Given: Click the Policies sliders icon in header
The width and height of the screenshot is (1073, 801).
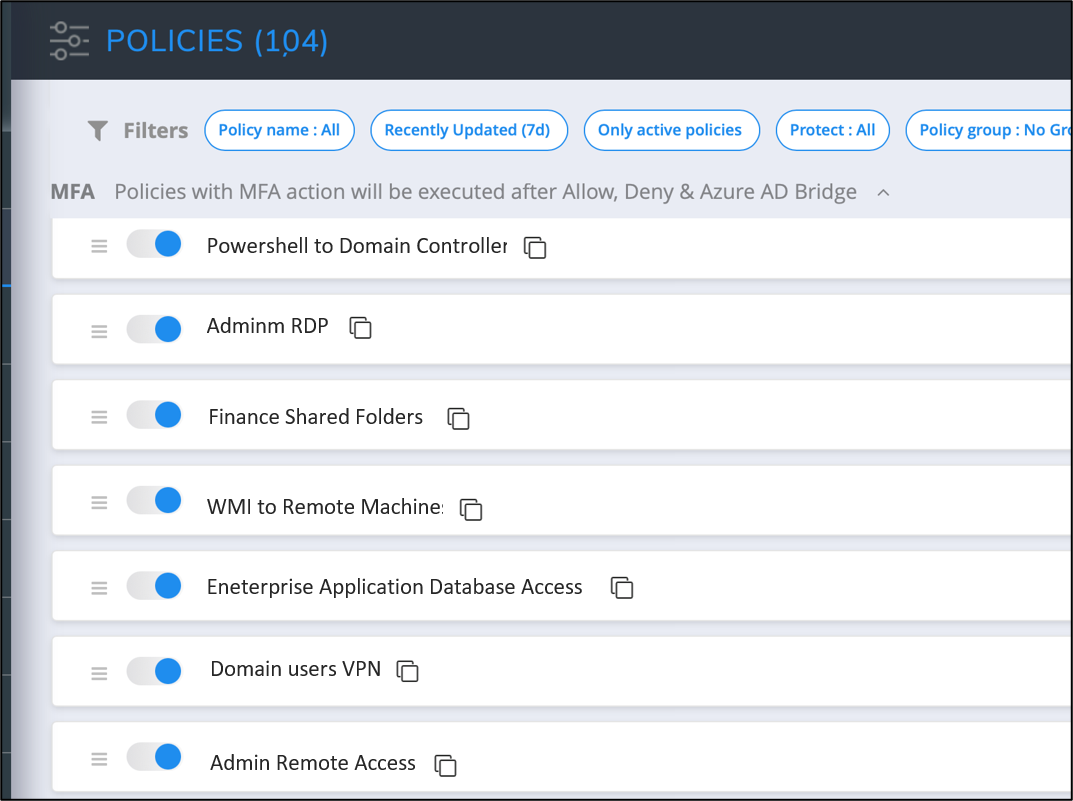Looking at the screenshot, I should 69,41.
